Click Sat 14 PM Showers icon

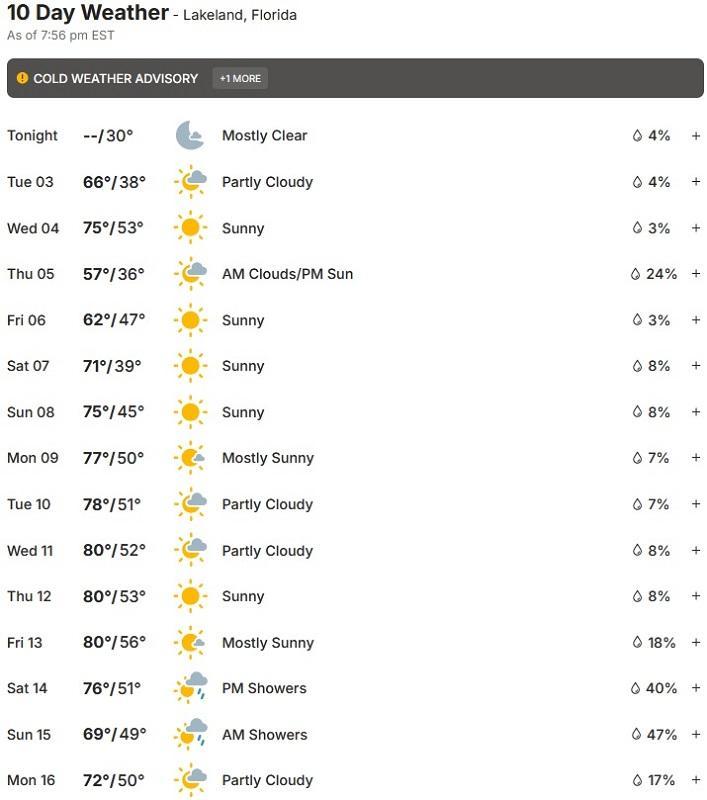coord(190,688)
